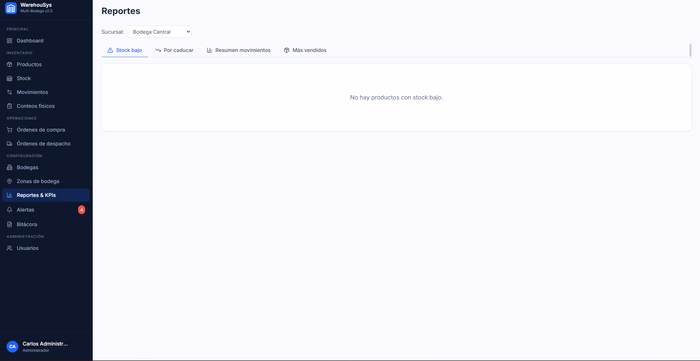Screen dimensions: 700x361
Task: Click the CA user avatar
Action: pos(12,346)
